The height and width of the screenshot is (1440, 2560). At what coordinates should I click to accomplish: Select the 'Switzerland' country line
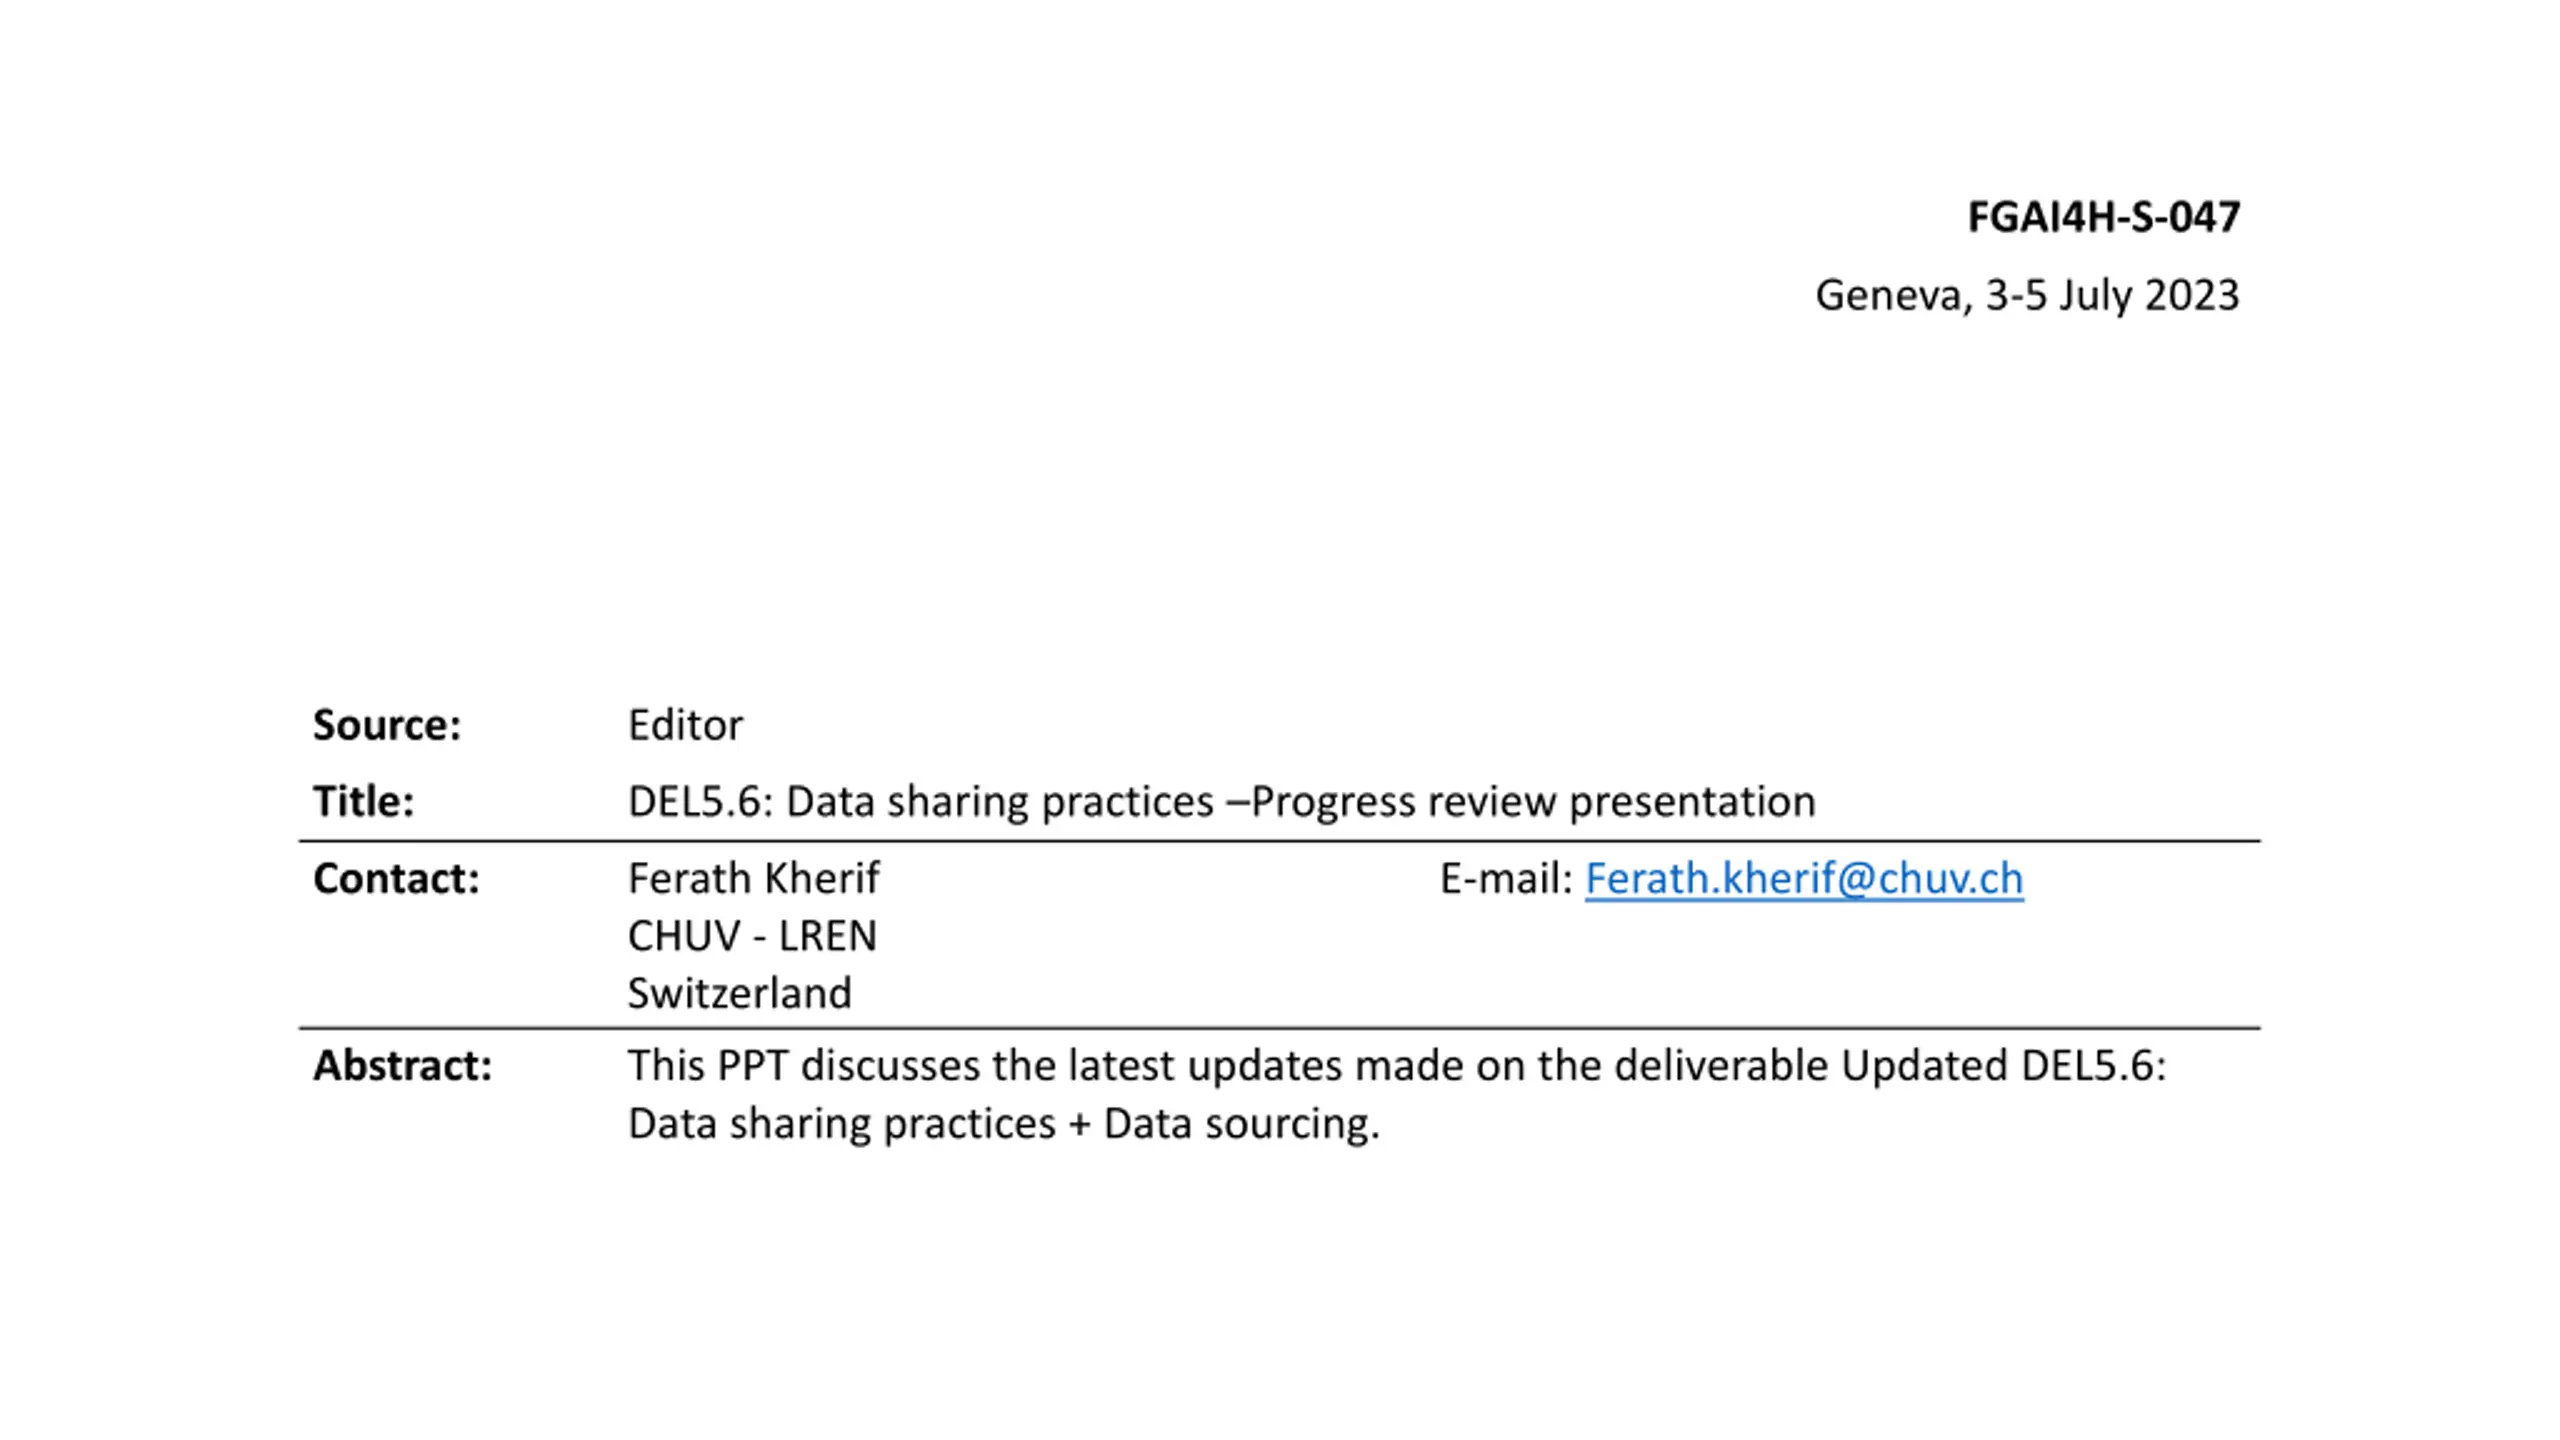coord(739,993)
